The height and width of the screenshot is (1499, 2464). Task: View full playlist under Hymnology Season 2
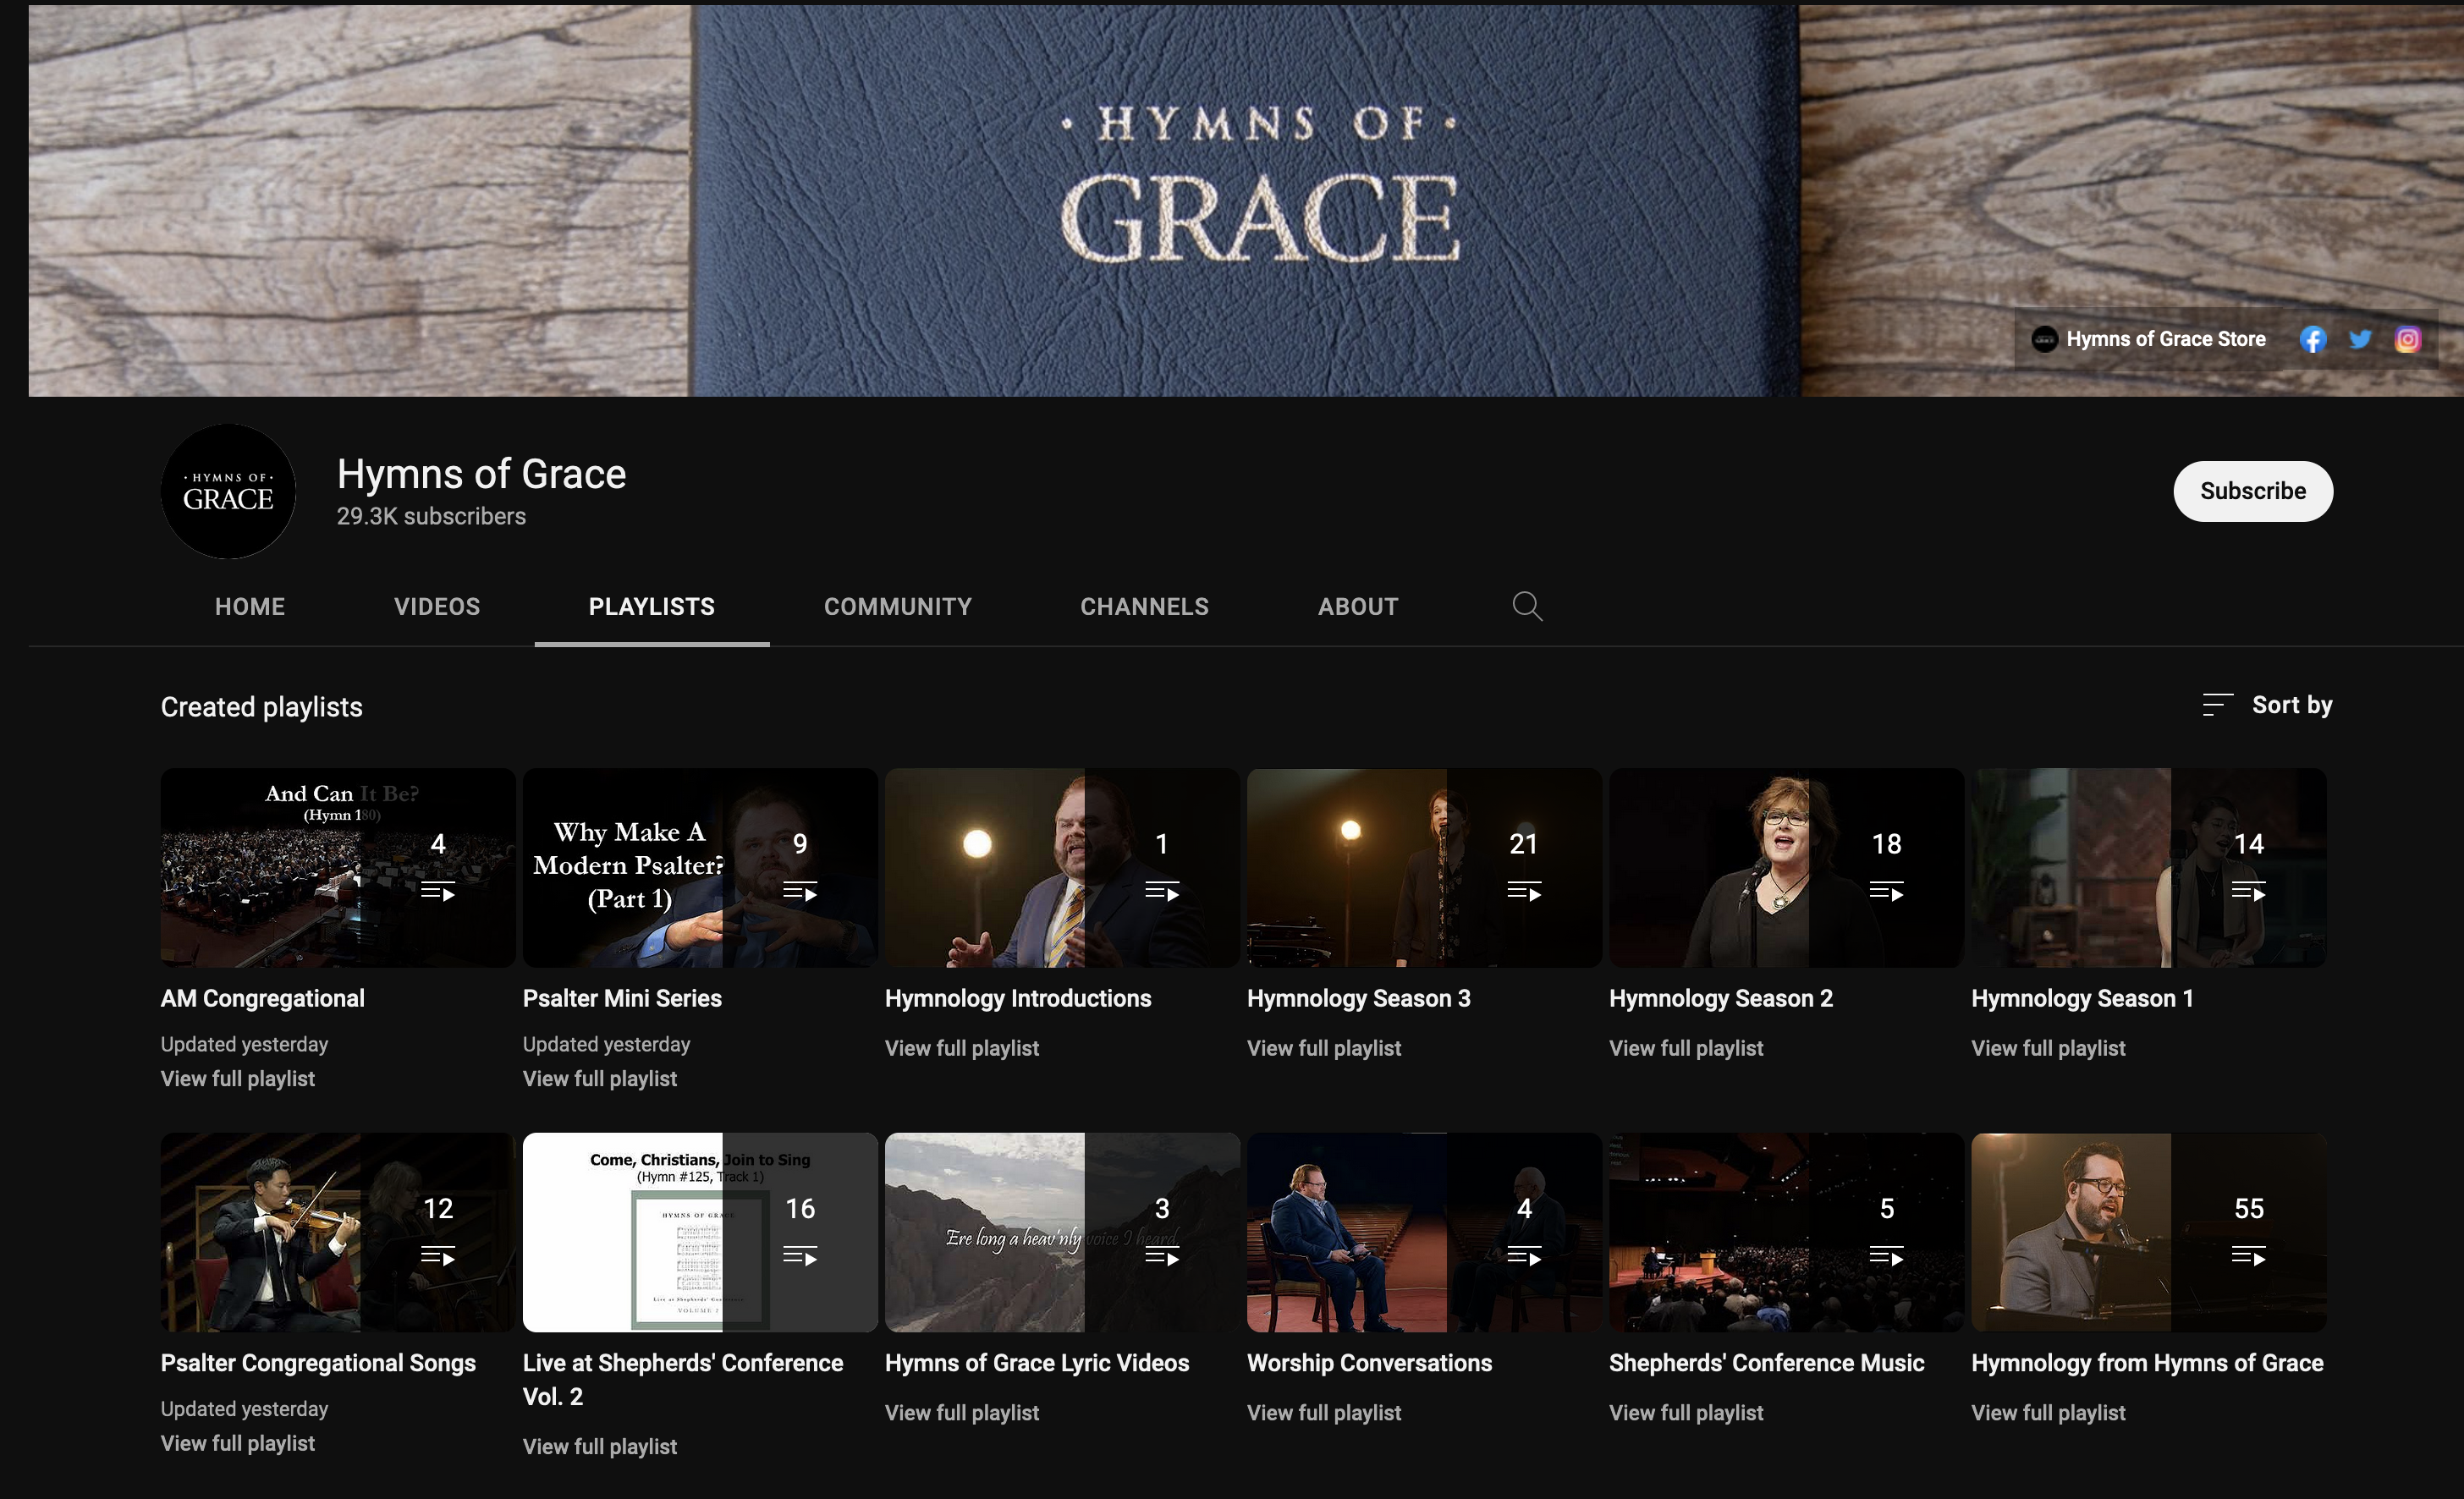[x=1686, y=1048]
